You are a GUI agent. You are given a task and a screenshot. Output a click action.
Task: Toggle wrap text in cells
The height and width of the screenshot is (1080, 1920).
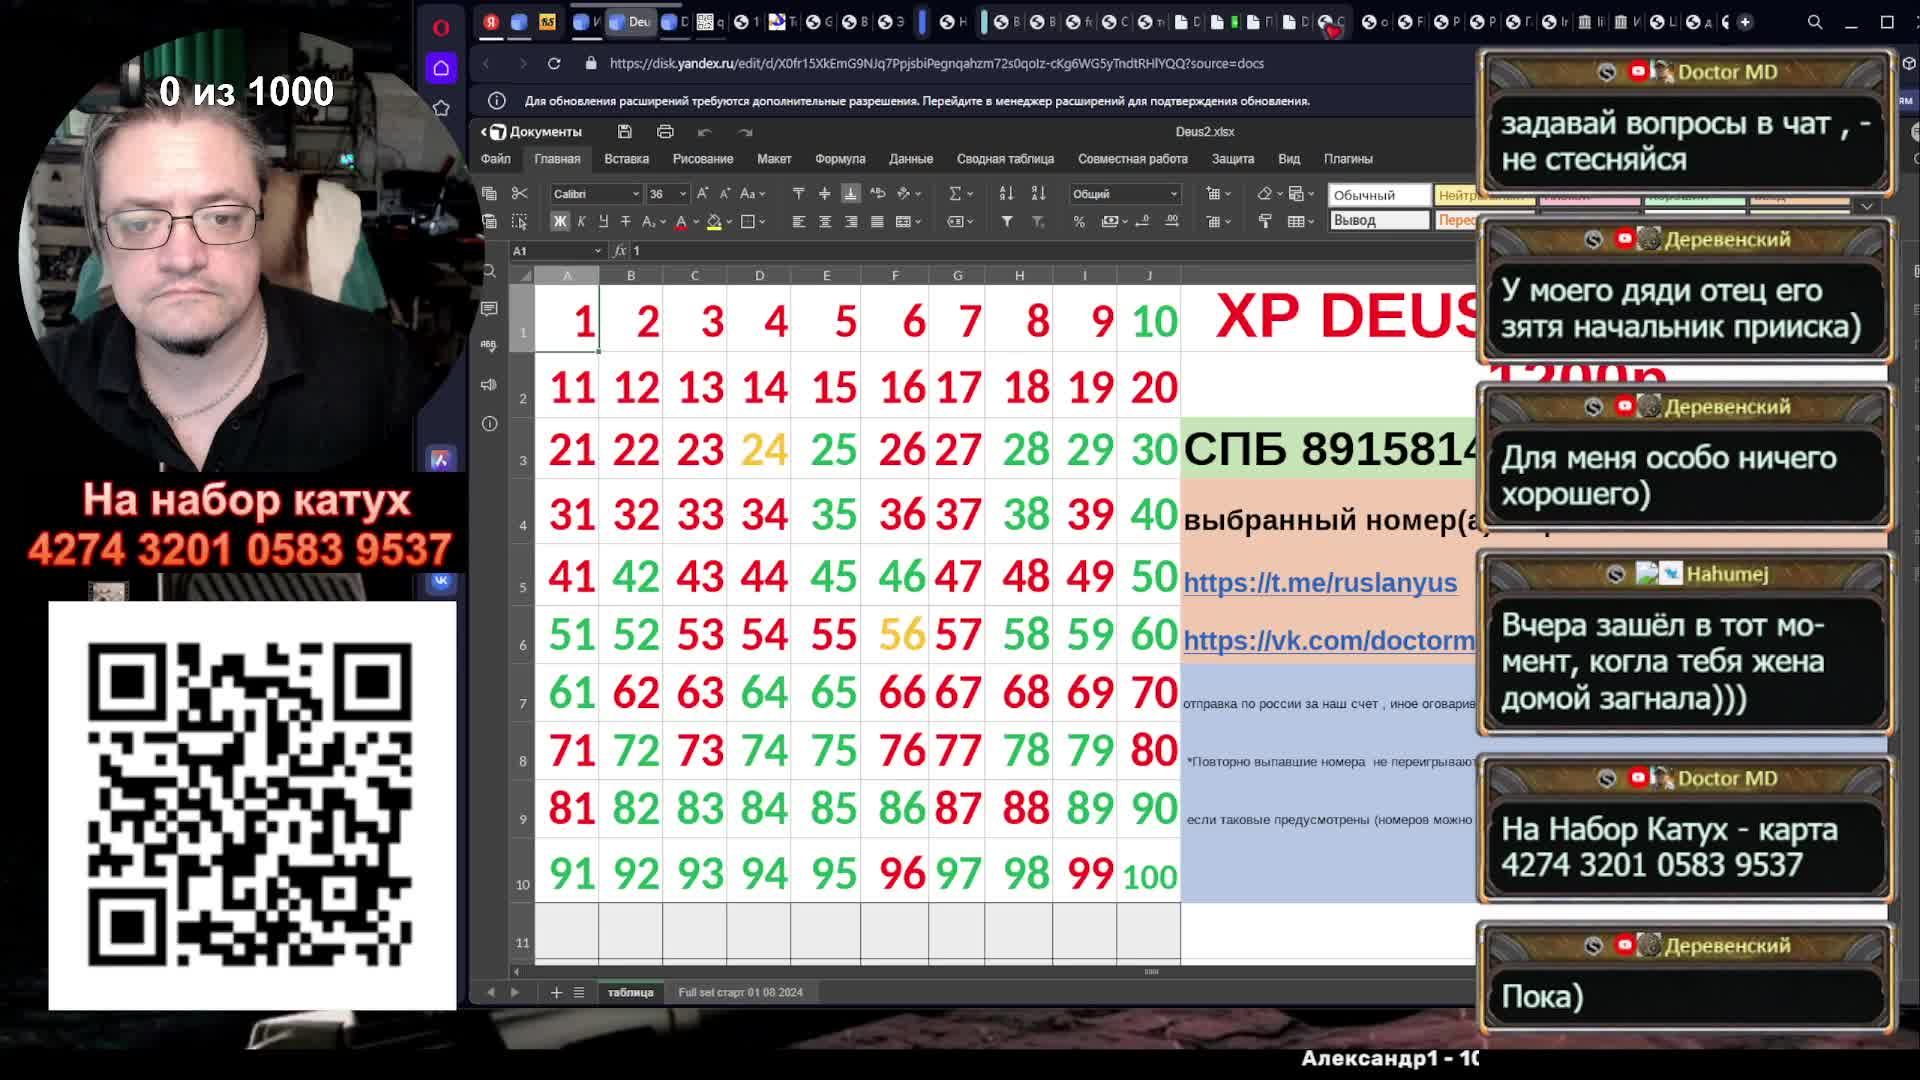tap(877, 193)
